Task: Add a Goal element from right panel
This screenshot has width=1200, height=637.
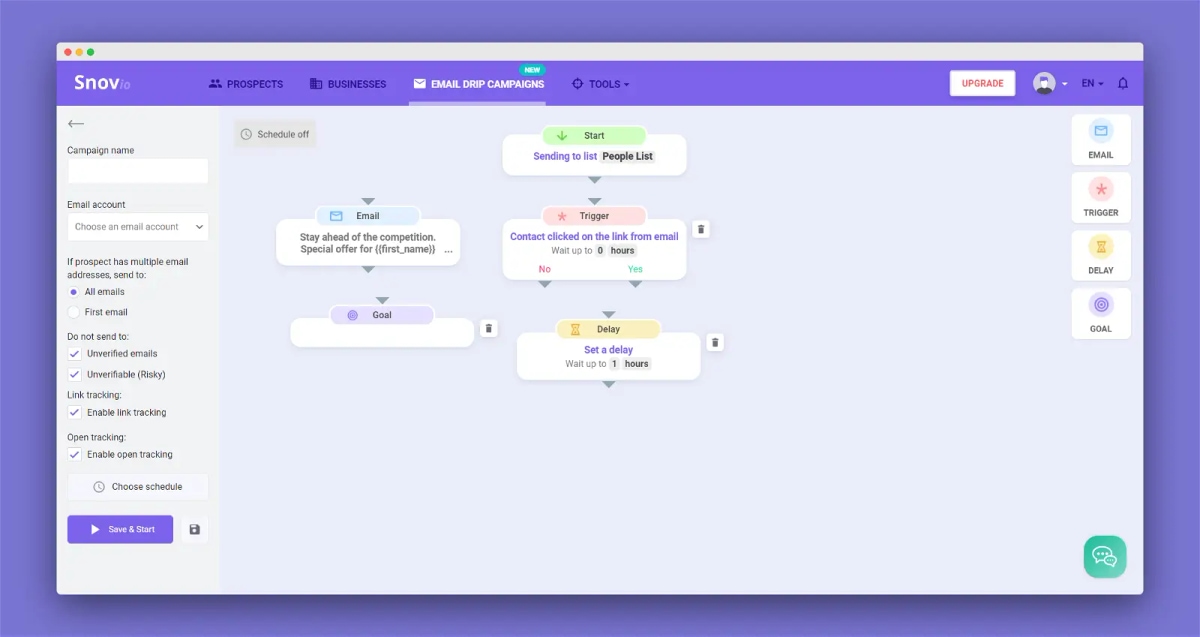Action: [x=1101, y=314]
